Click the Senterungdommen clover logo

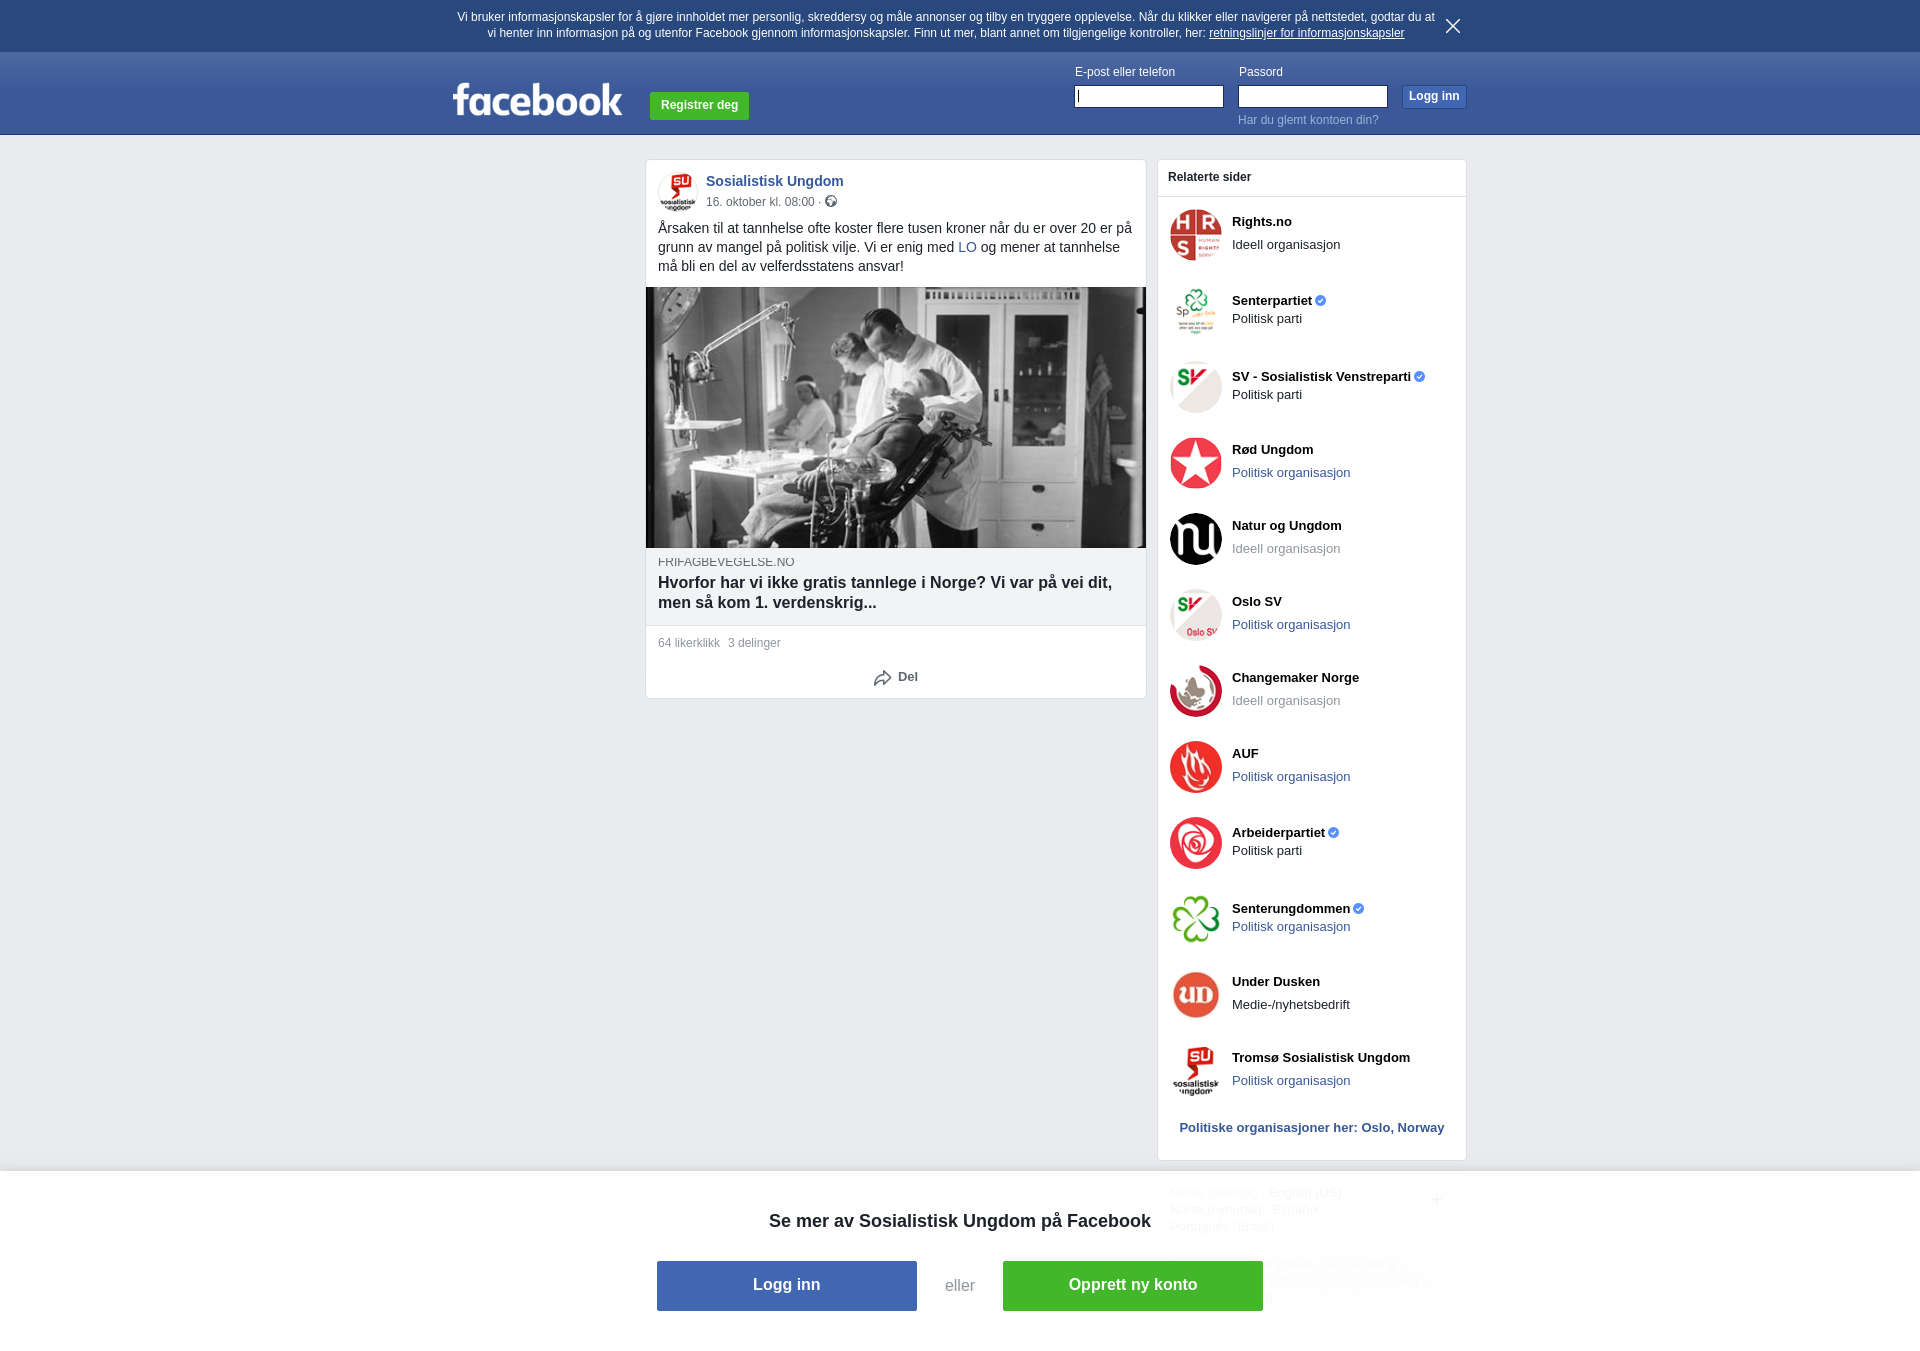tap(1196, 919)
